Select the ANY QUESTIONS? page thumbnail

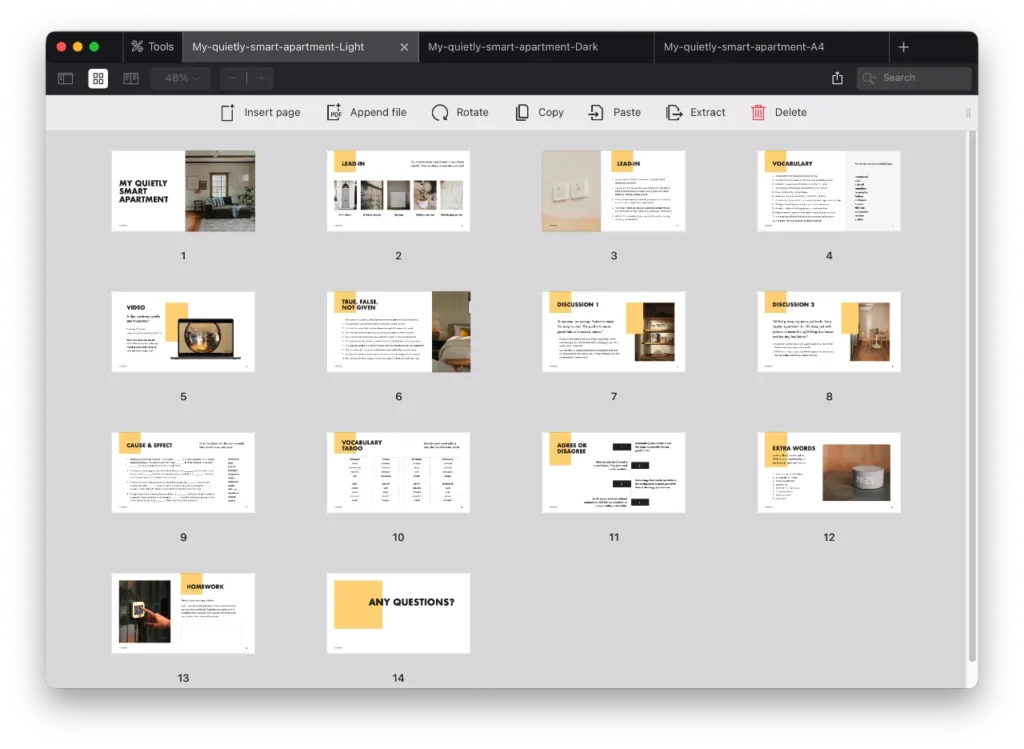(x=398, y=613)
